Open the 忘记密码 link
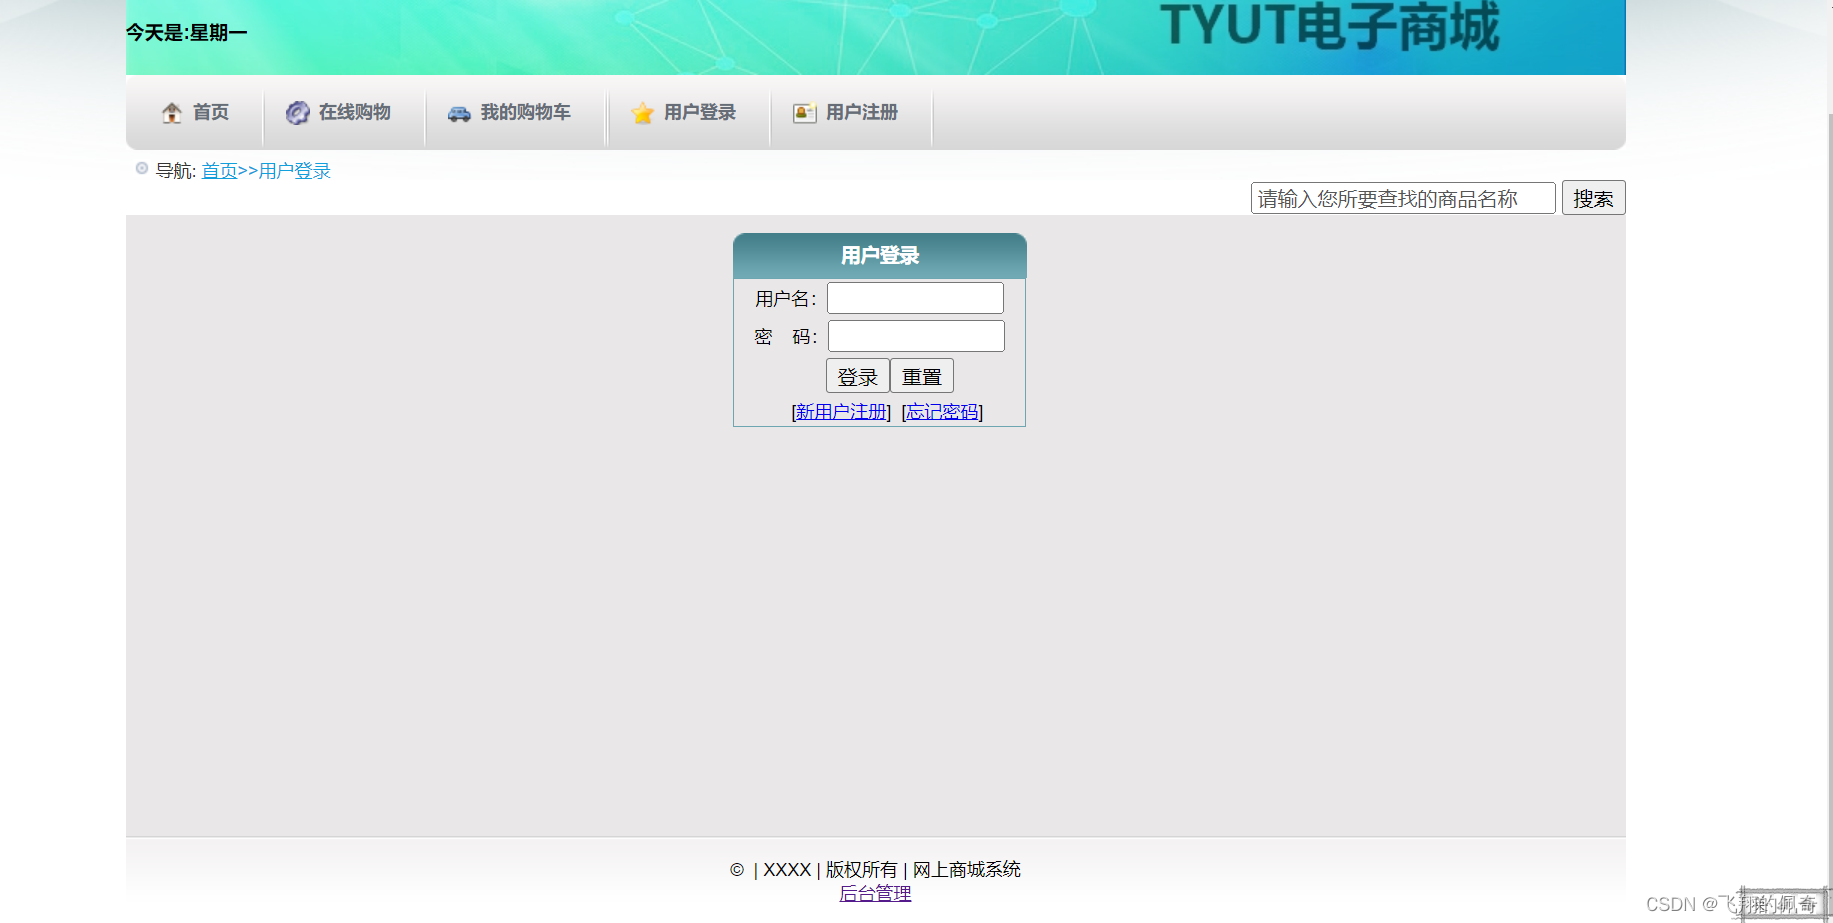The image size is (1833, 923). (x=941, y=411)
